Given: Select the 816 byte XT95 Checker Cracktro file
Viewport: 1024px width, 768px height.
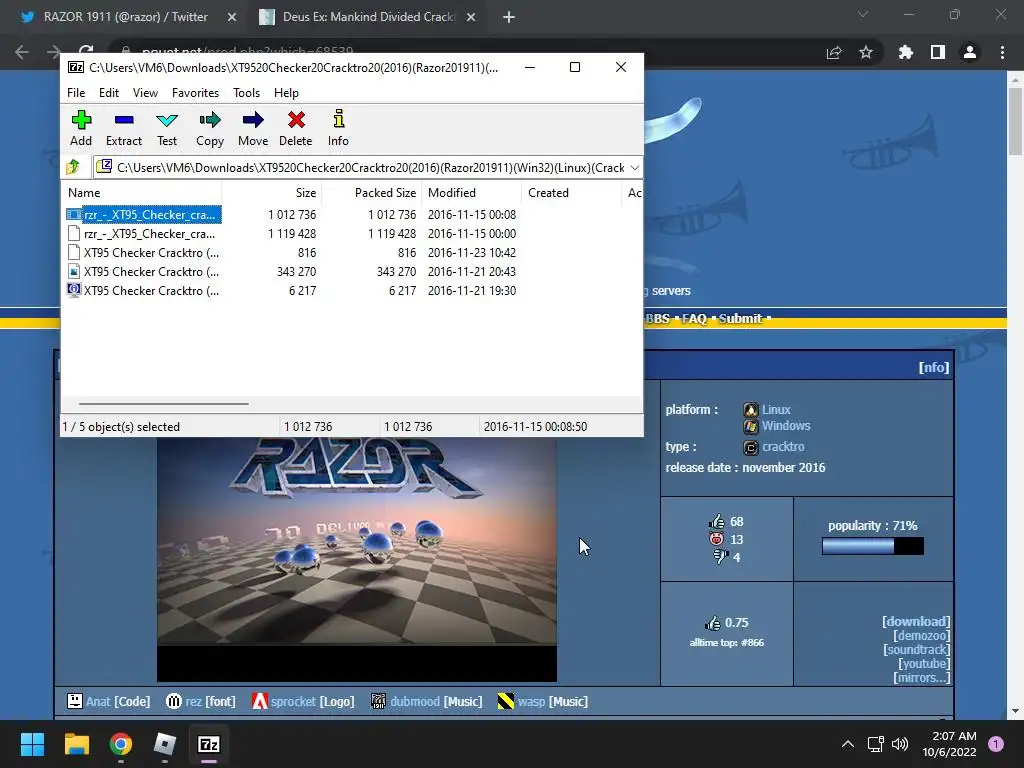Looking at the screenshot, I should pyautogui.click(x=144, y=252).
